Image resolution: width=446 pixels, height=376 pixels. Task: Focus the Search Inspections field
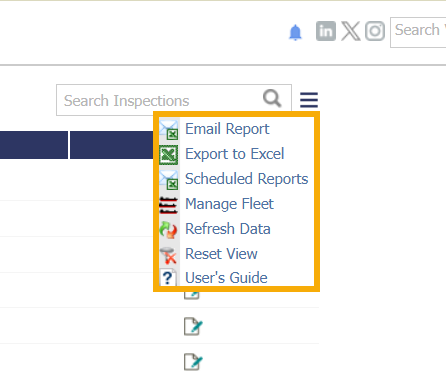click(174, 100)
